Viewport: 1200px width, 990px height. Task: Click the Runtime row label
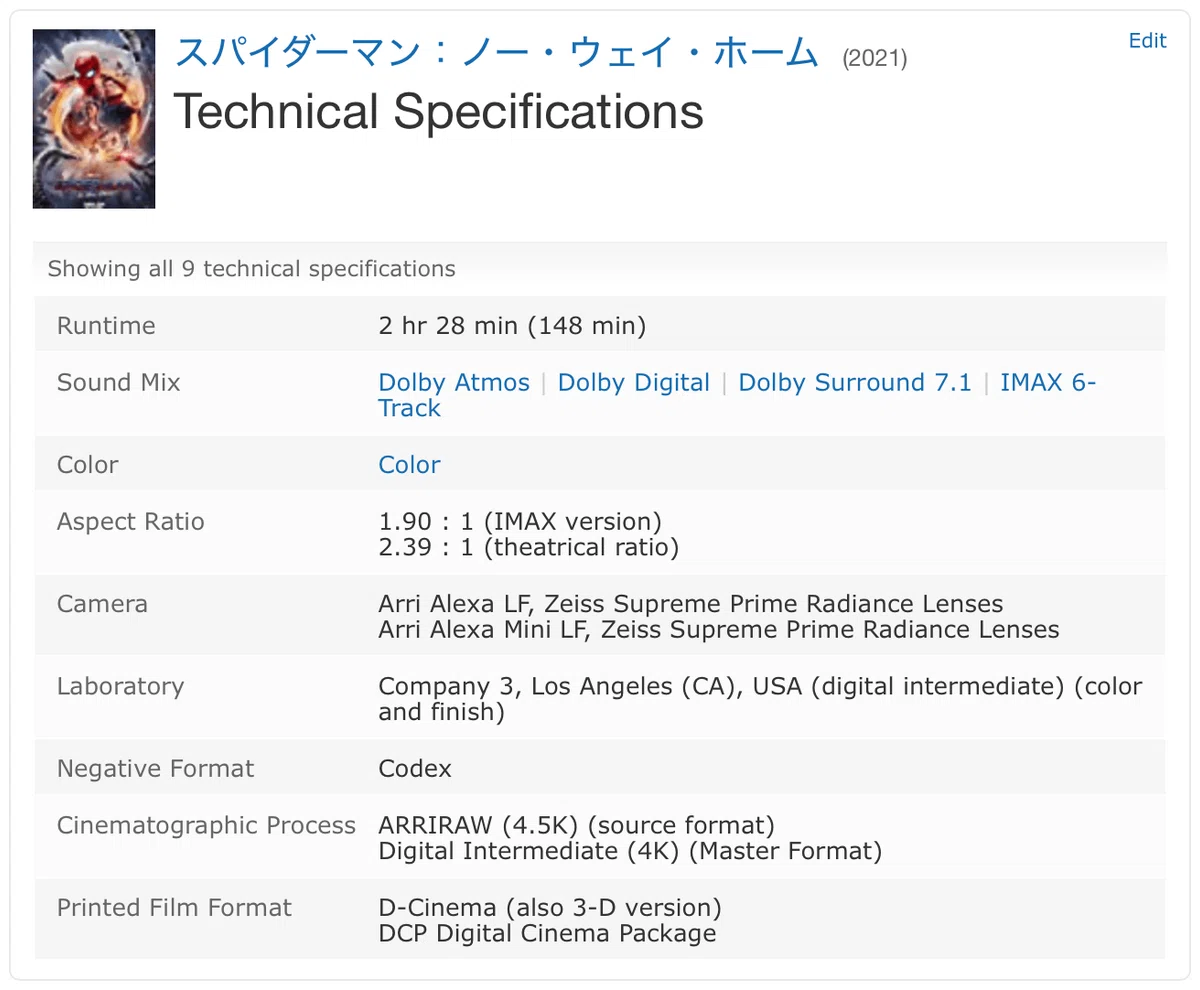tap(106, 326)
